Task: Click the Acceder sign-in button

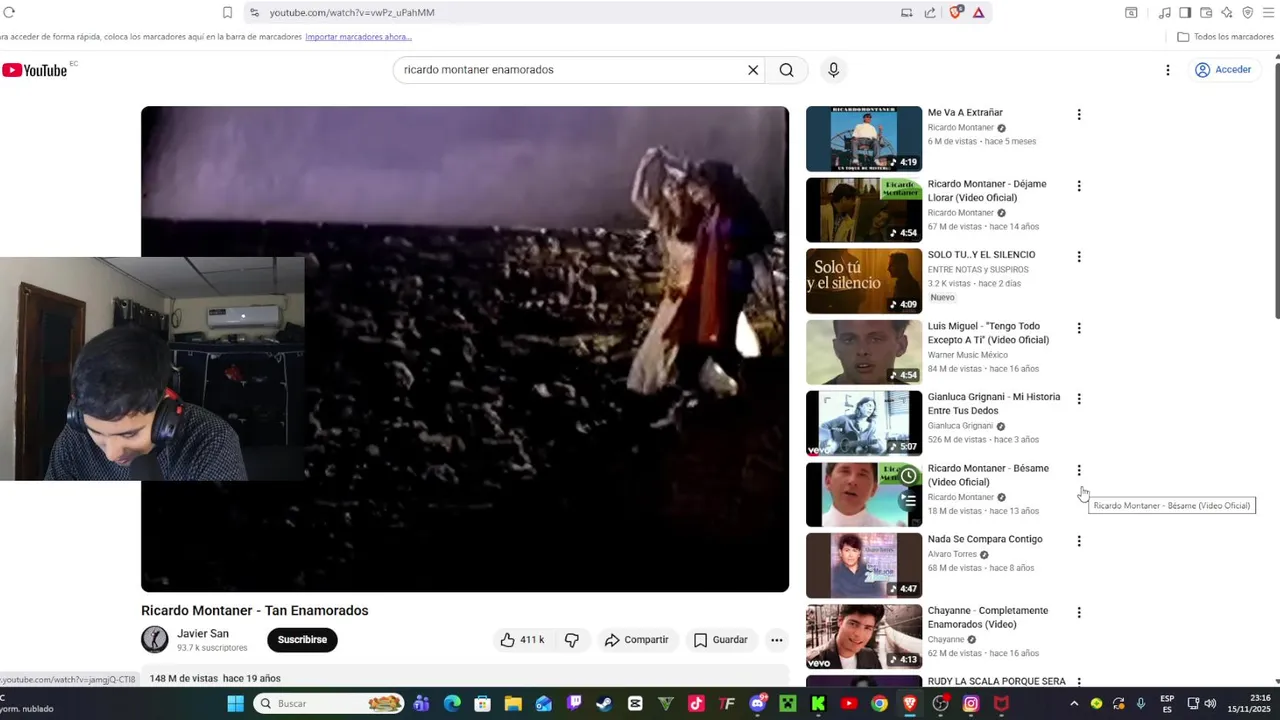Action: [x=1223, y=70]
